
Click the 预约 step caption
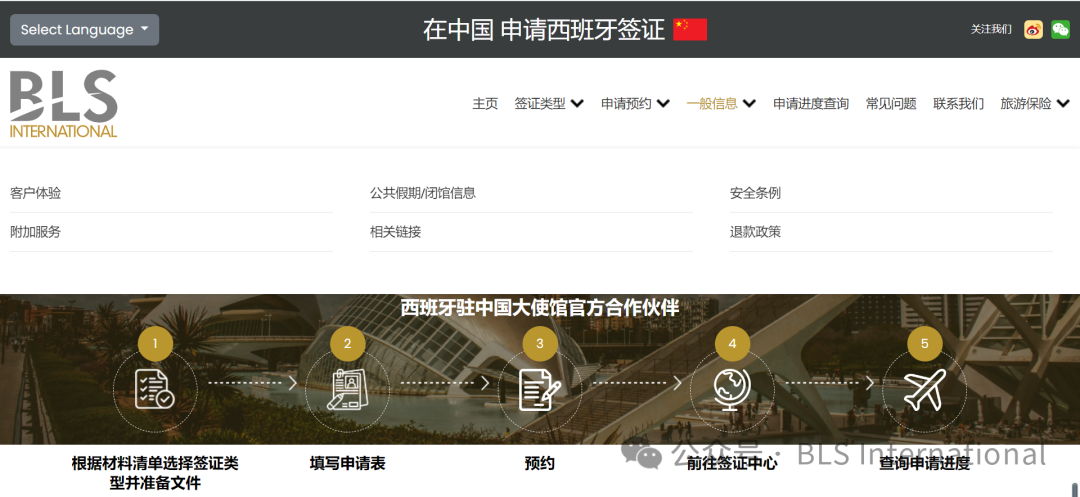pos(539,463)
